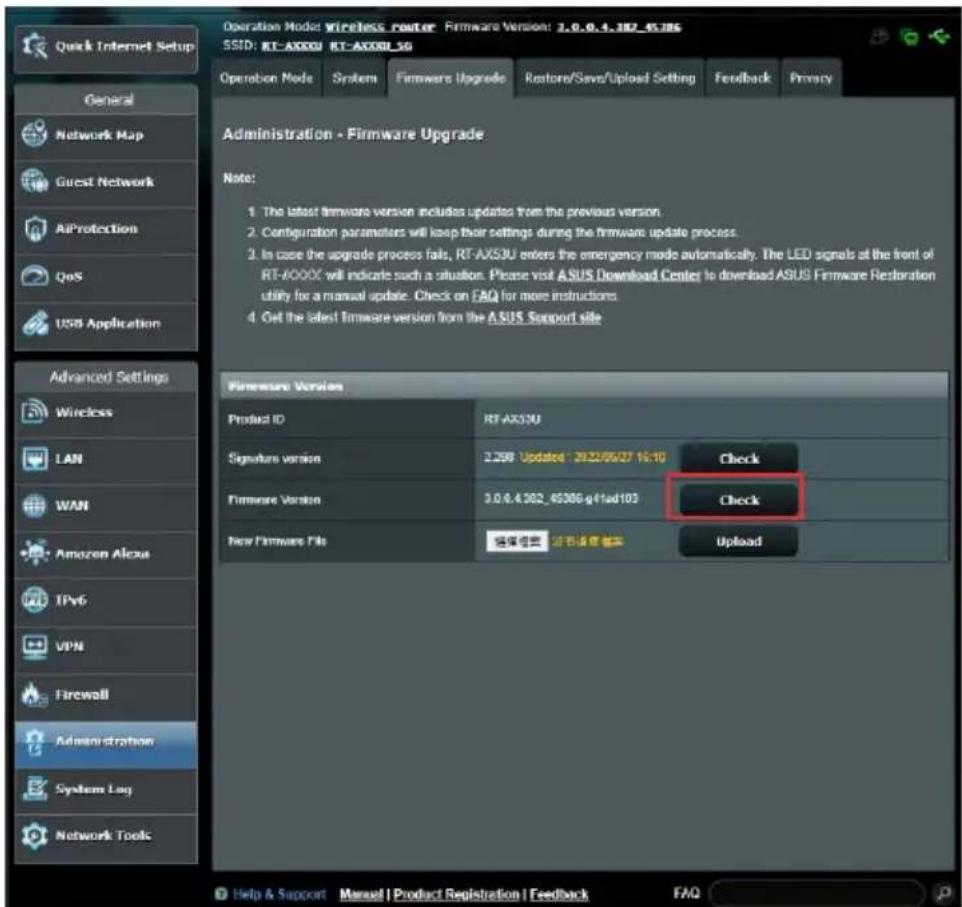Viewport: 962px width, 907px height.
Task: Open the Amazon Alexa page
Action: 106,554
